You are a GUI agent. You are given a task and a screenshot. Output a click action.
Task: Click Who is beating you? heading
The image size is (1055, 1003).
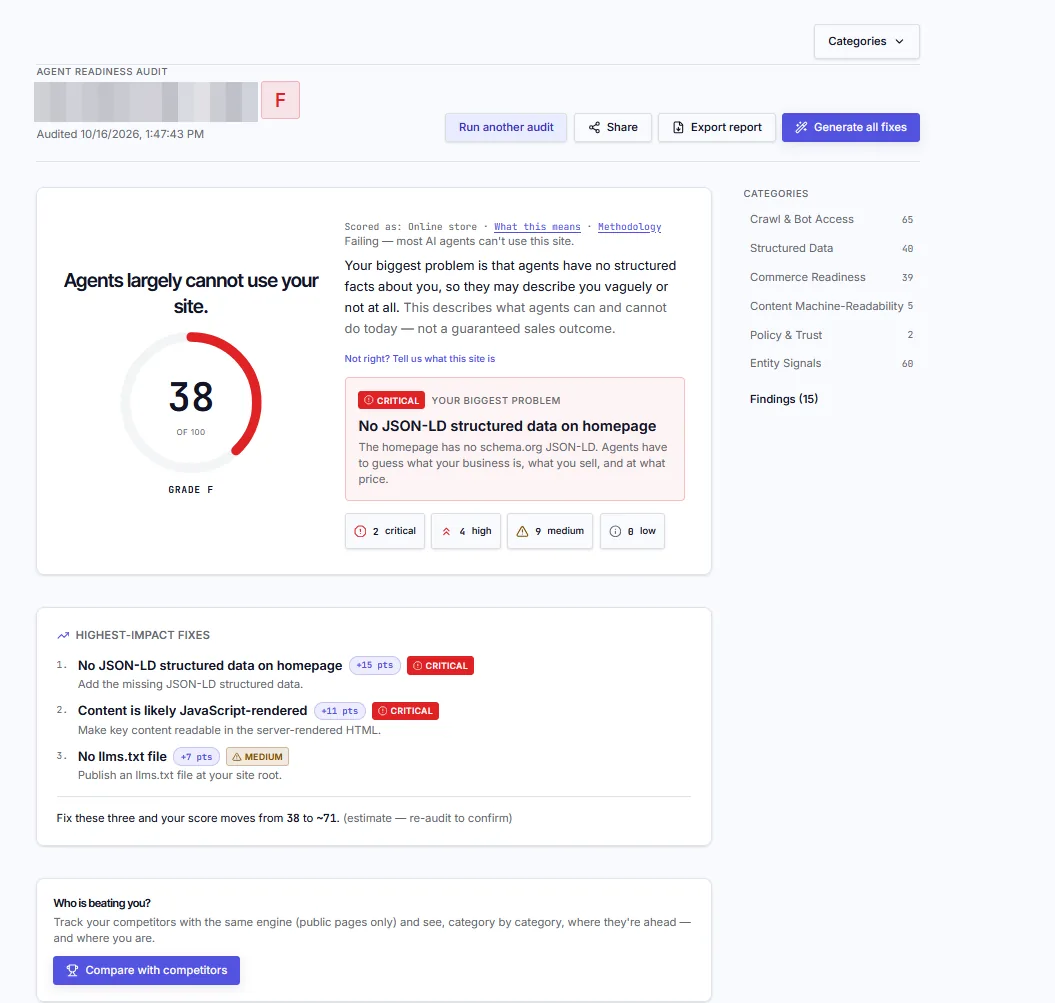click(102, 903)
